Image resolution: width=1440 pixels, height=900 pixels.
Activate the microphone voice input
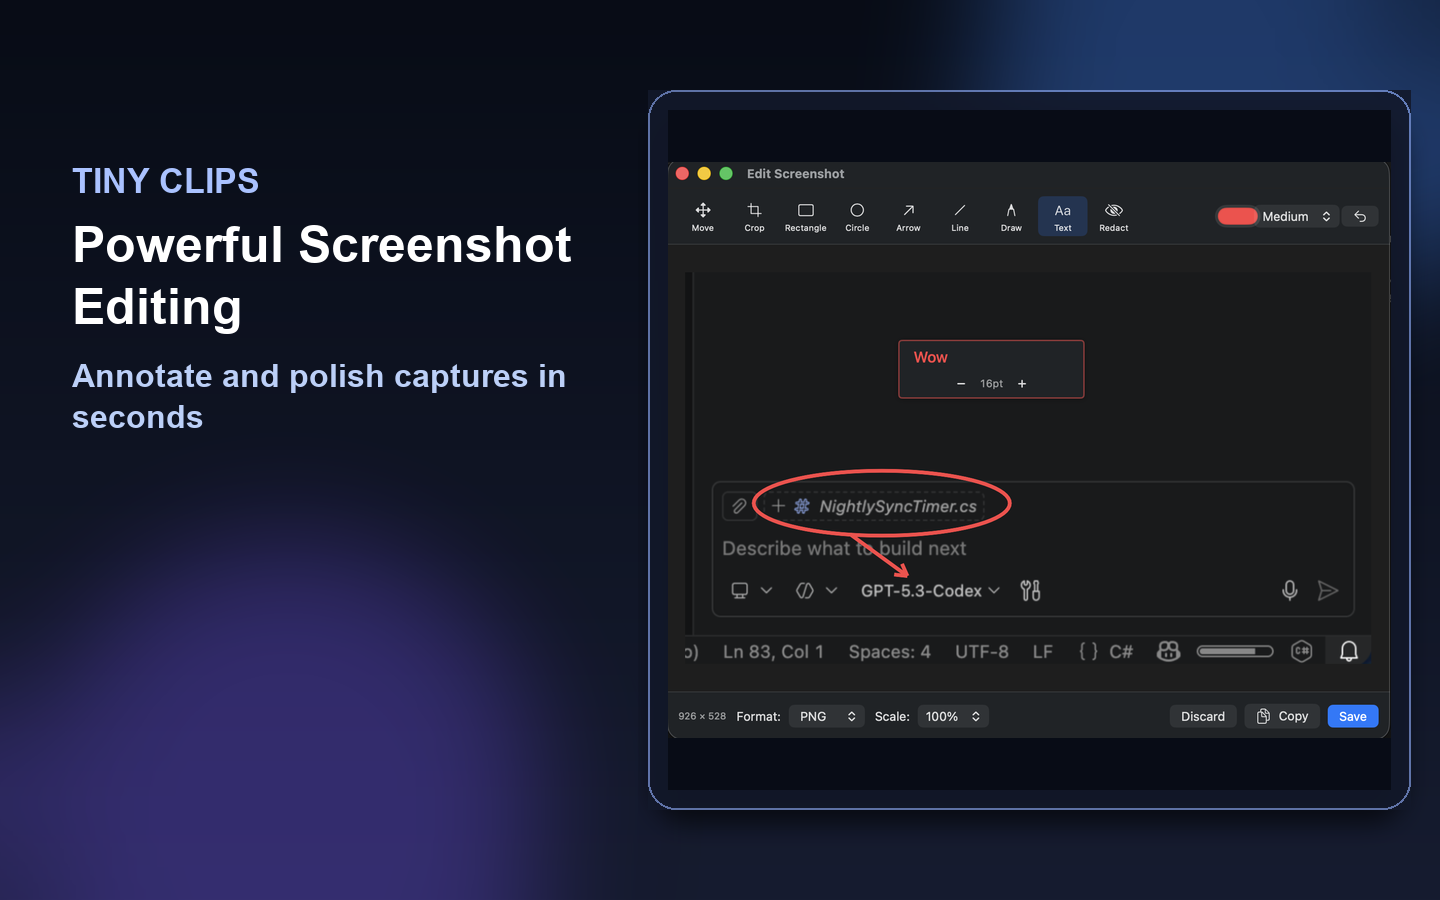[x=1289, y=590]
